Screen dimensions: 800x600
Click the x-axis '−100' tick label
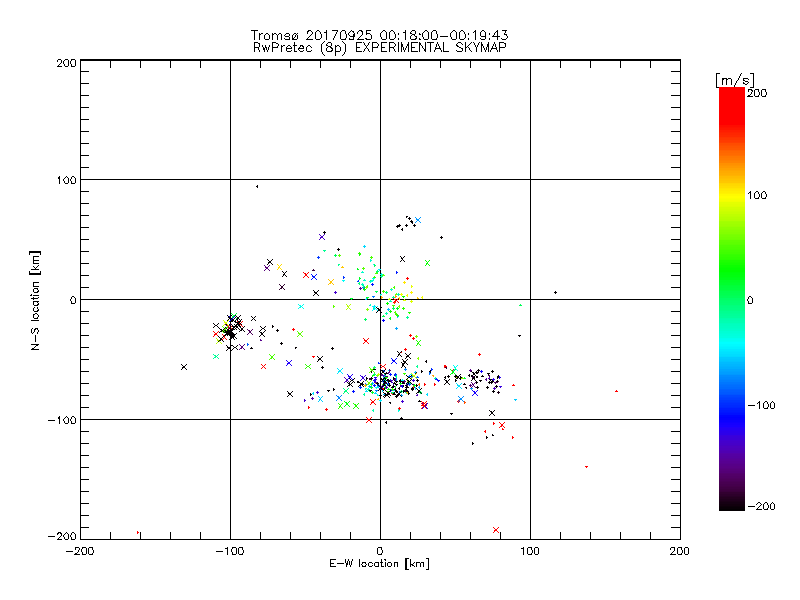[x=230, y=551]
